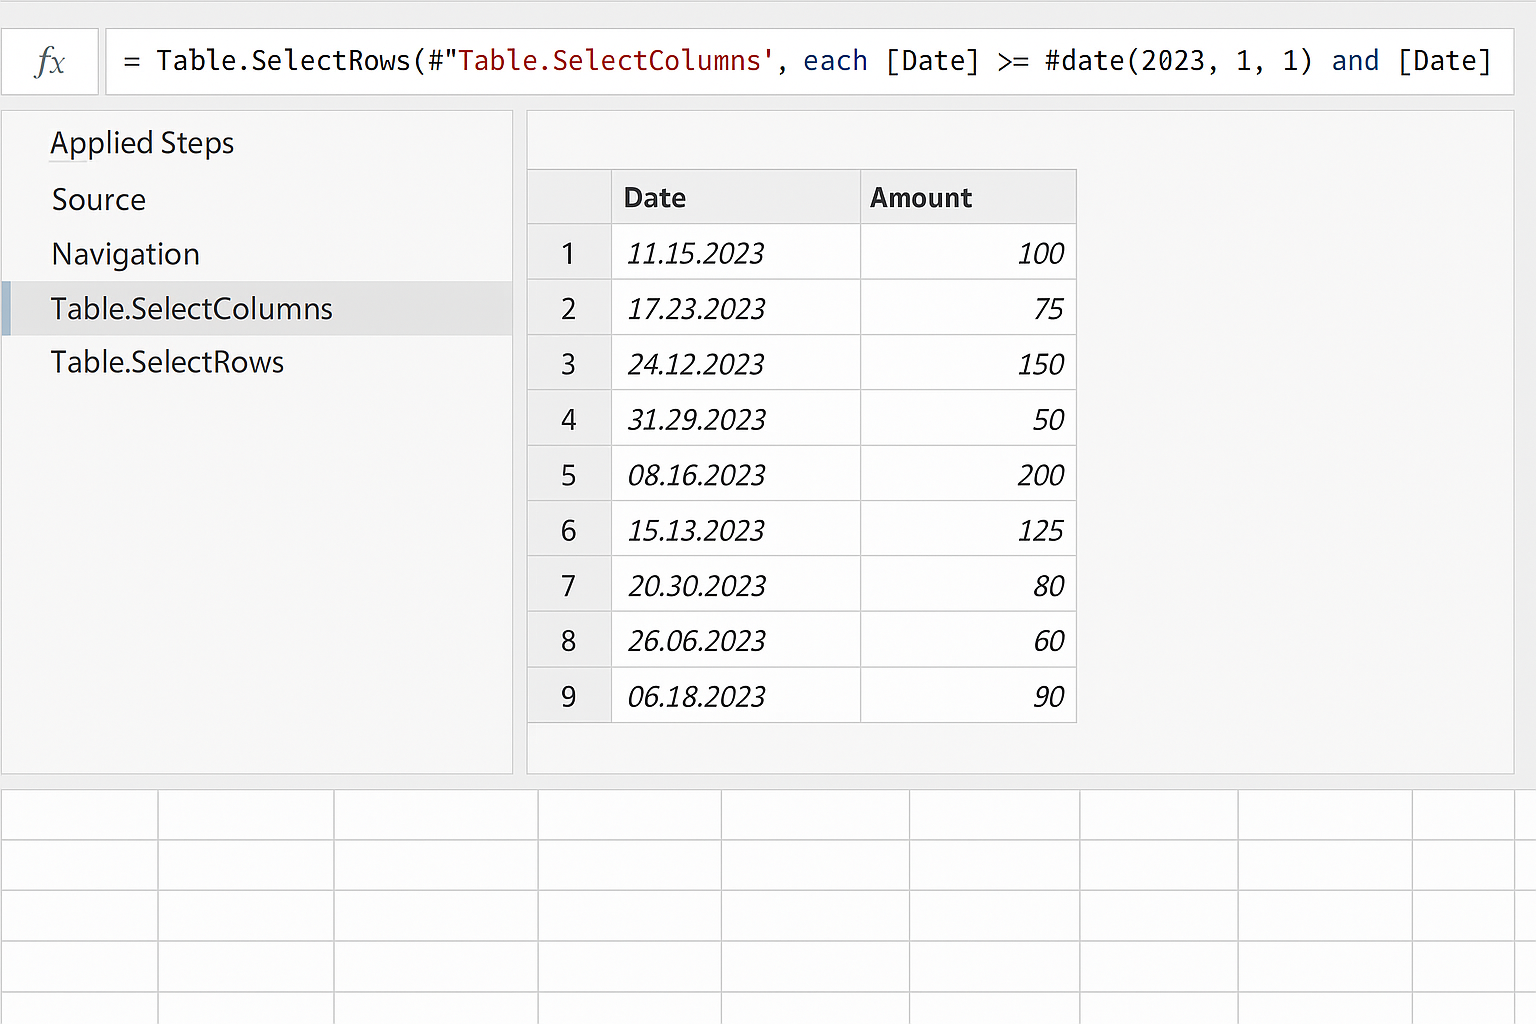Select row number 3 header
The image size is (1536, 1024).
coord(569,362)
